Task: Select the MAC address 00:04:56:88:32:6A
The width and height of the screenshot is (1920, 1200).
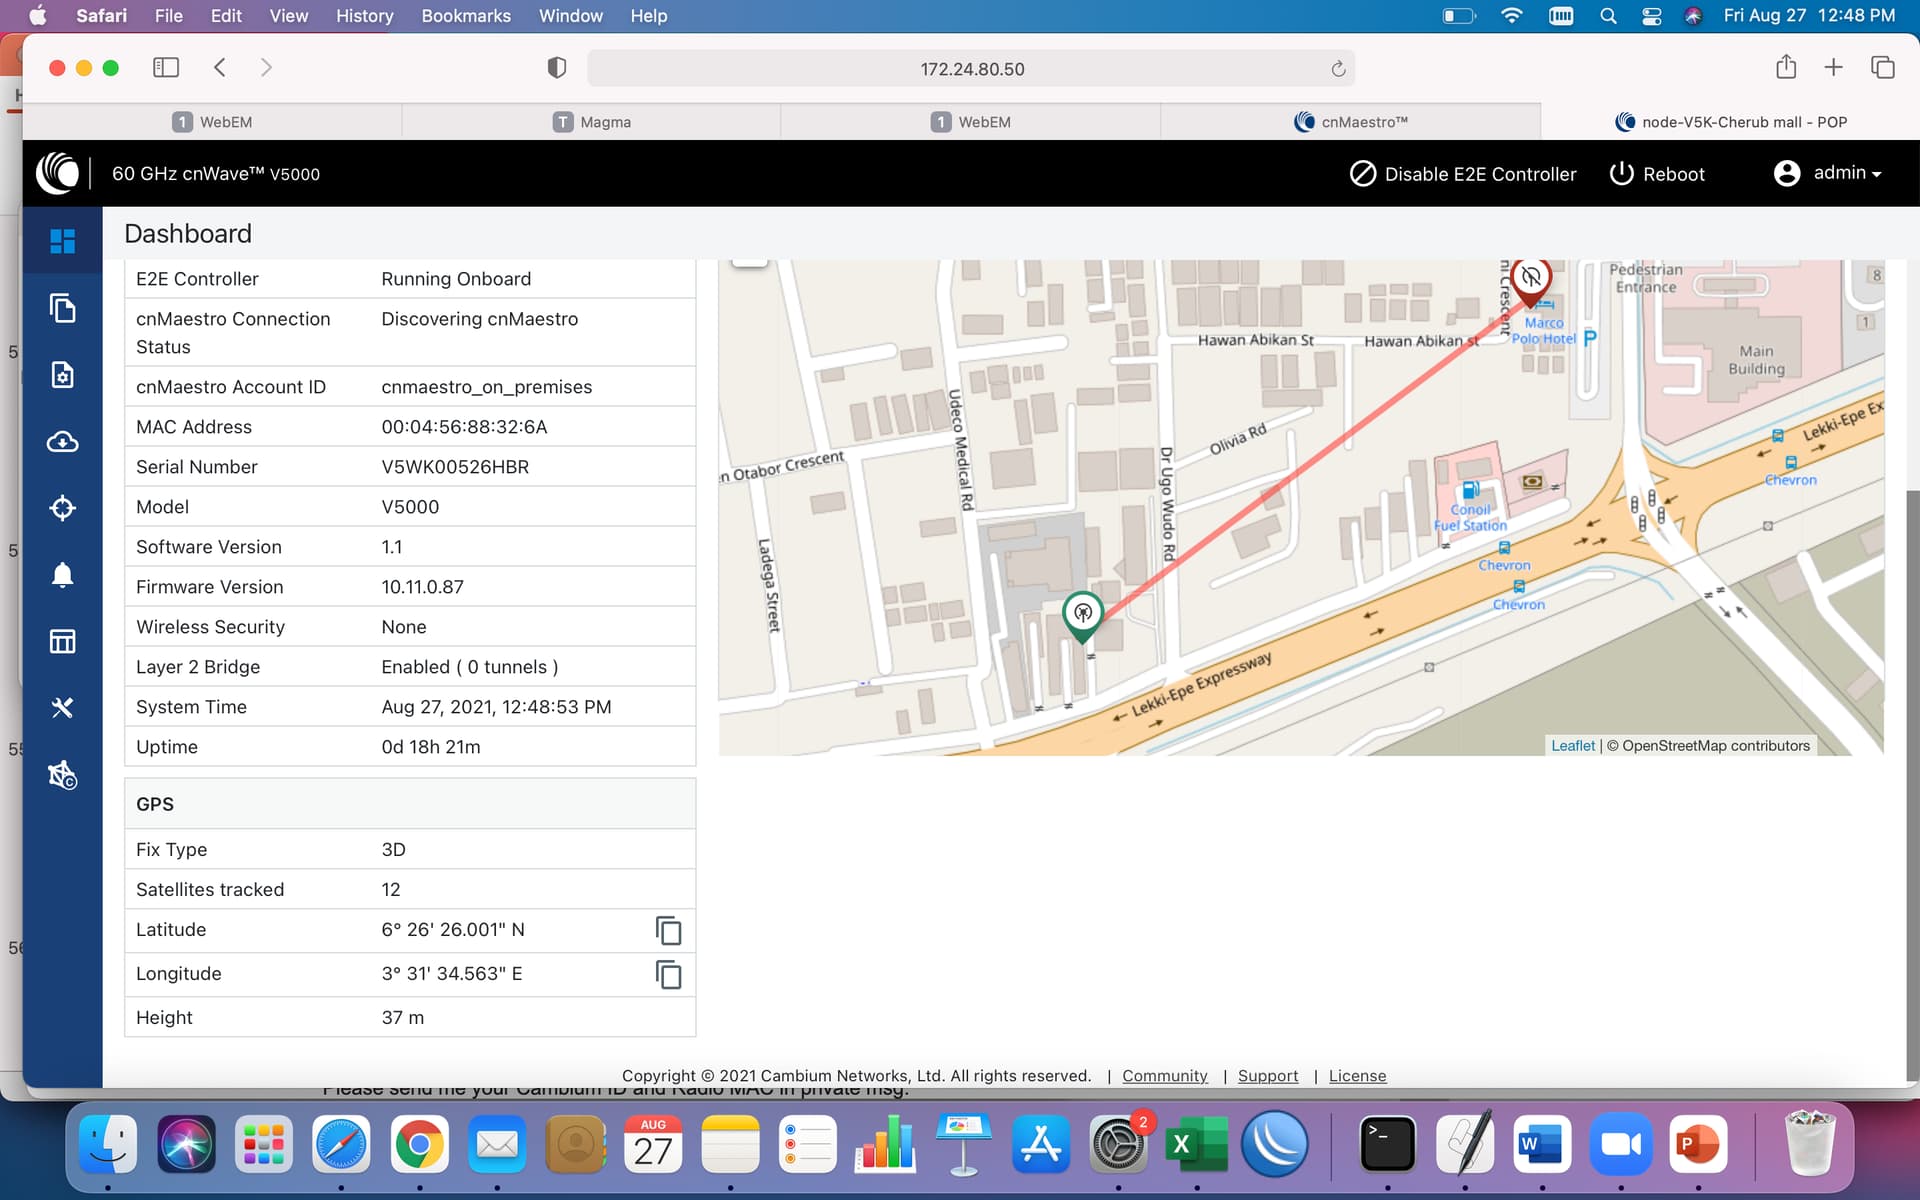Action: [x=464, y=427]
